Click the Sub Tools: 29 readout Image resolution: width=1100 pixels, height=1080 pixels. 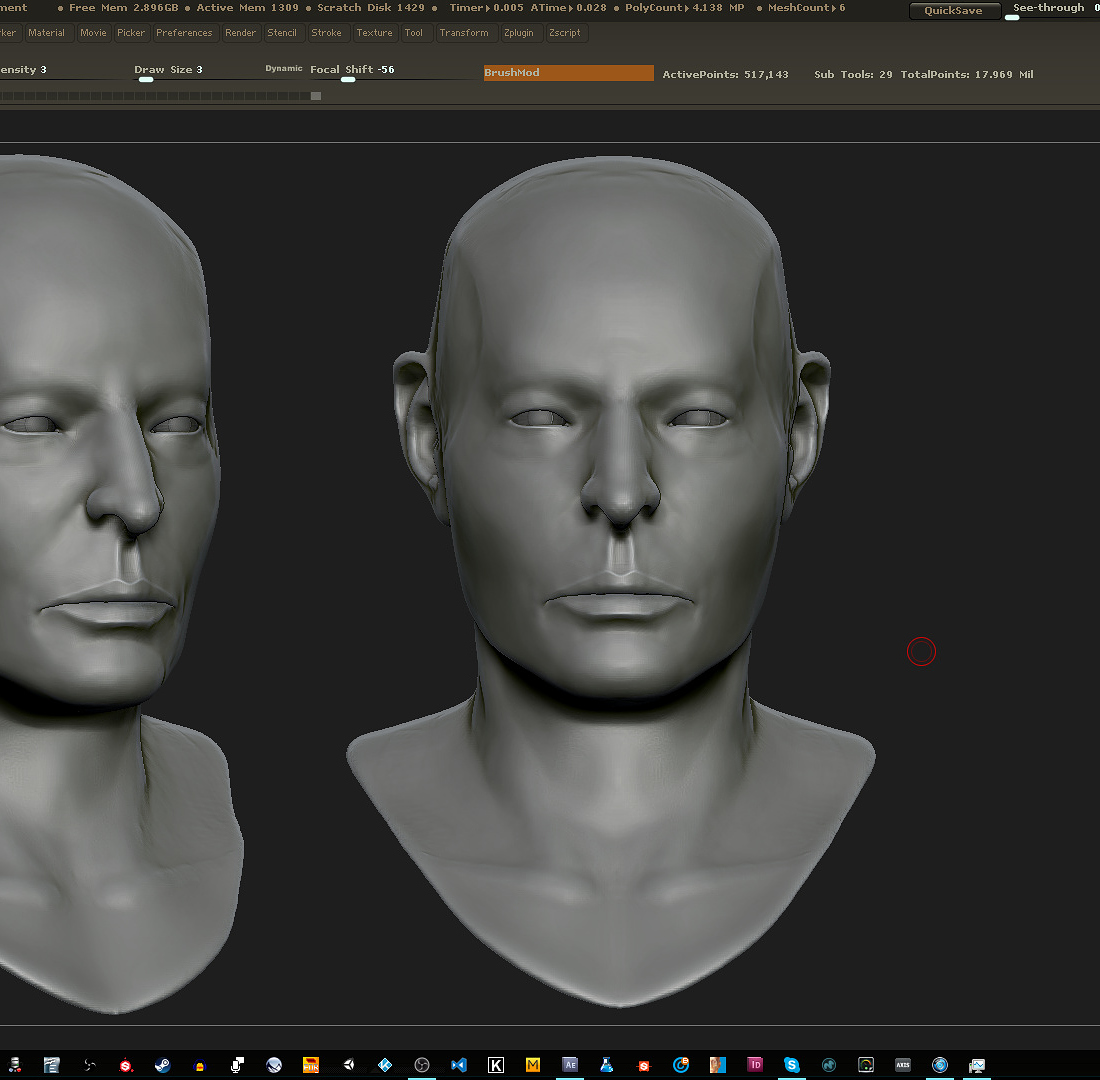coord(853,74)
